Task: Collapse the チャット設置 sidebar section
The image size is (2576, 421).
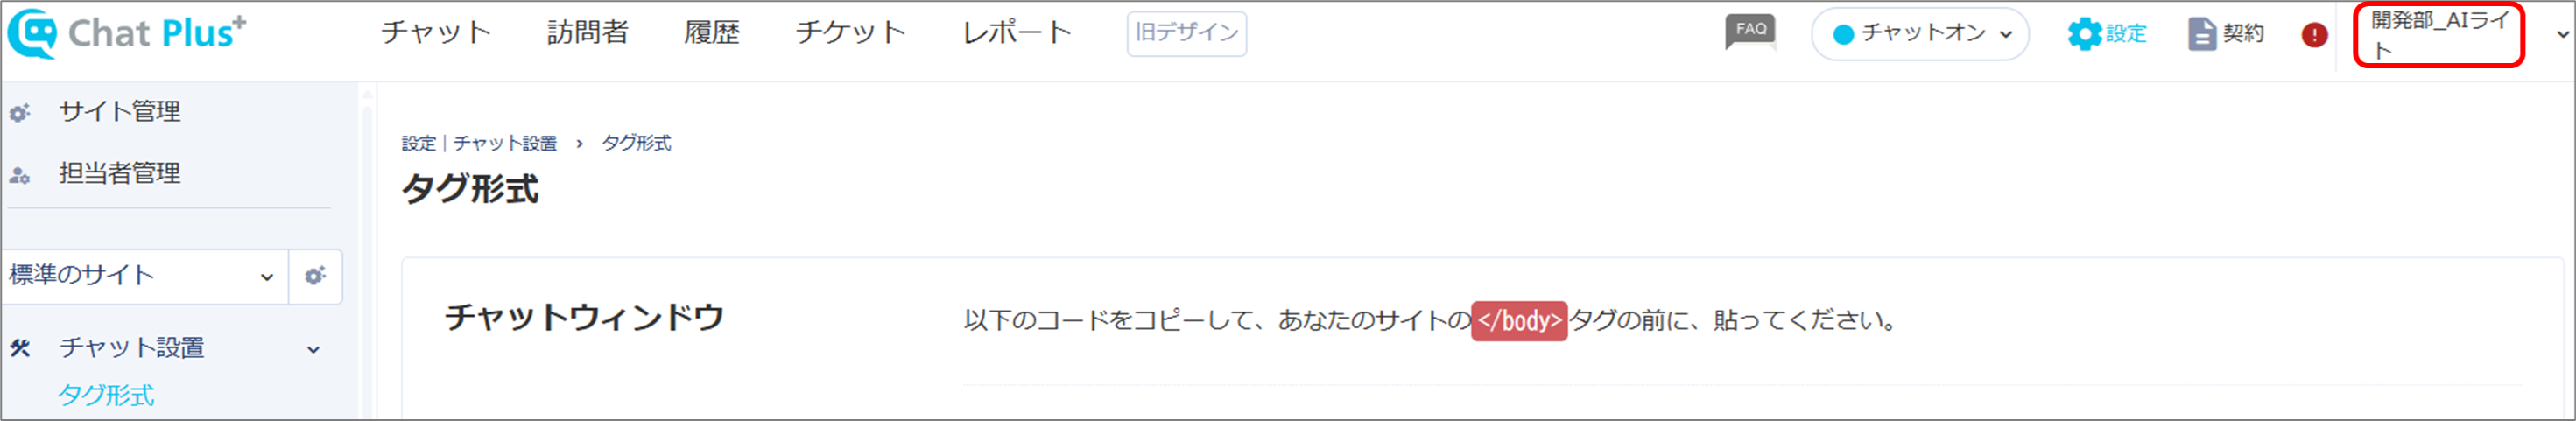Action: 313,349
